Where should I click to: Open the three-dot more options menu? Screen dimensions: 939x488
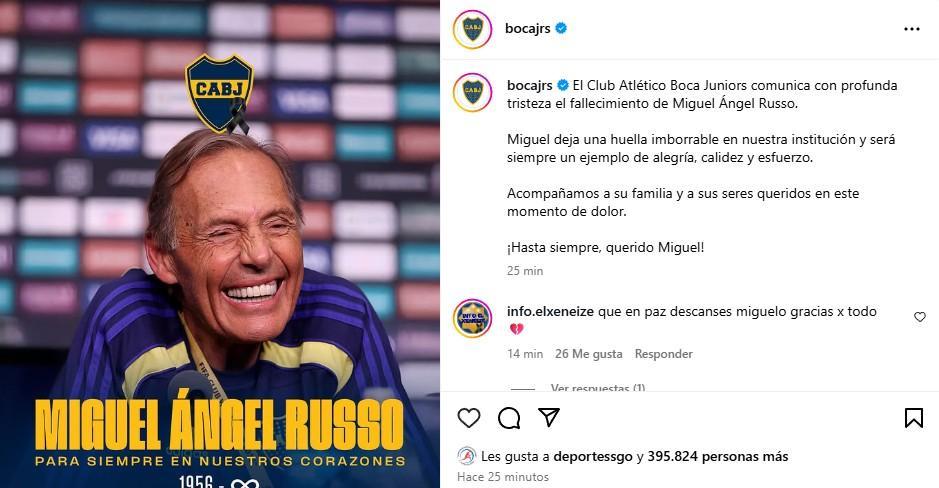pyautogui.click(x=911, y=29)
